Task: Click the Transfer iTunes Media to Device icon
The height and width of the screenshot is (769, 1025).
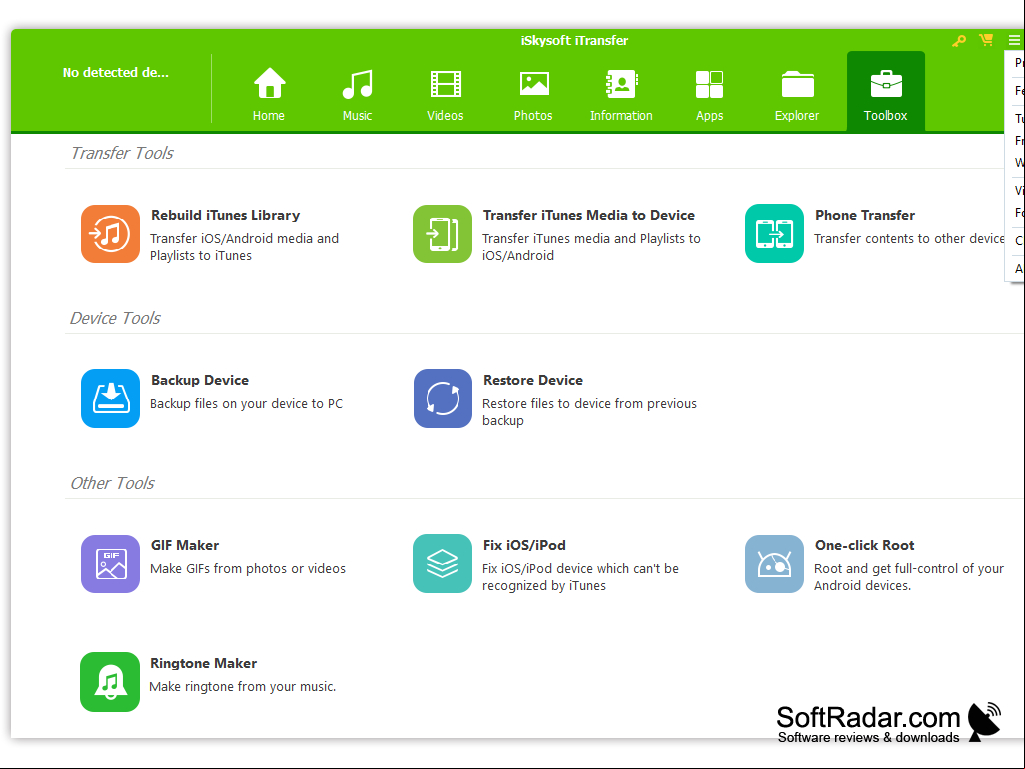Action: [443, 234]
